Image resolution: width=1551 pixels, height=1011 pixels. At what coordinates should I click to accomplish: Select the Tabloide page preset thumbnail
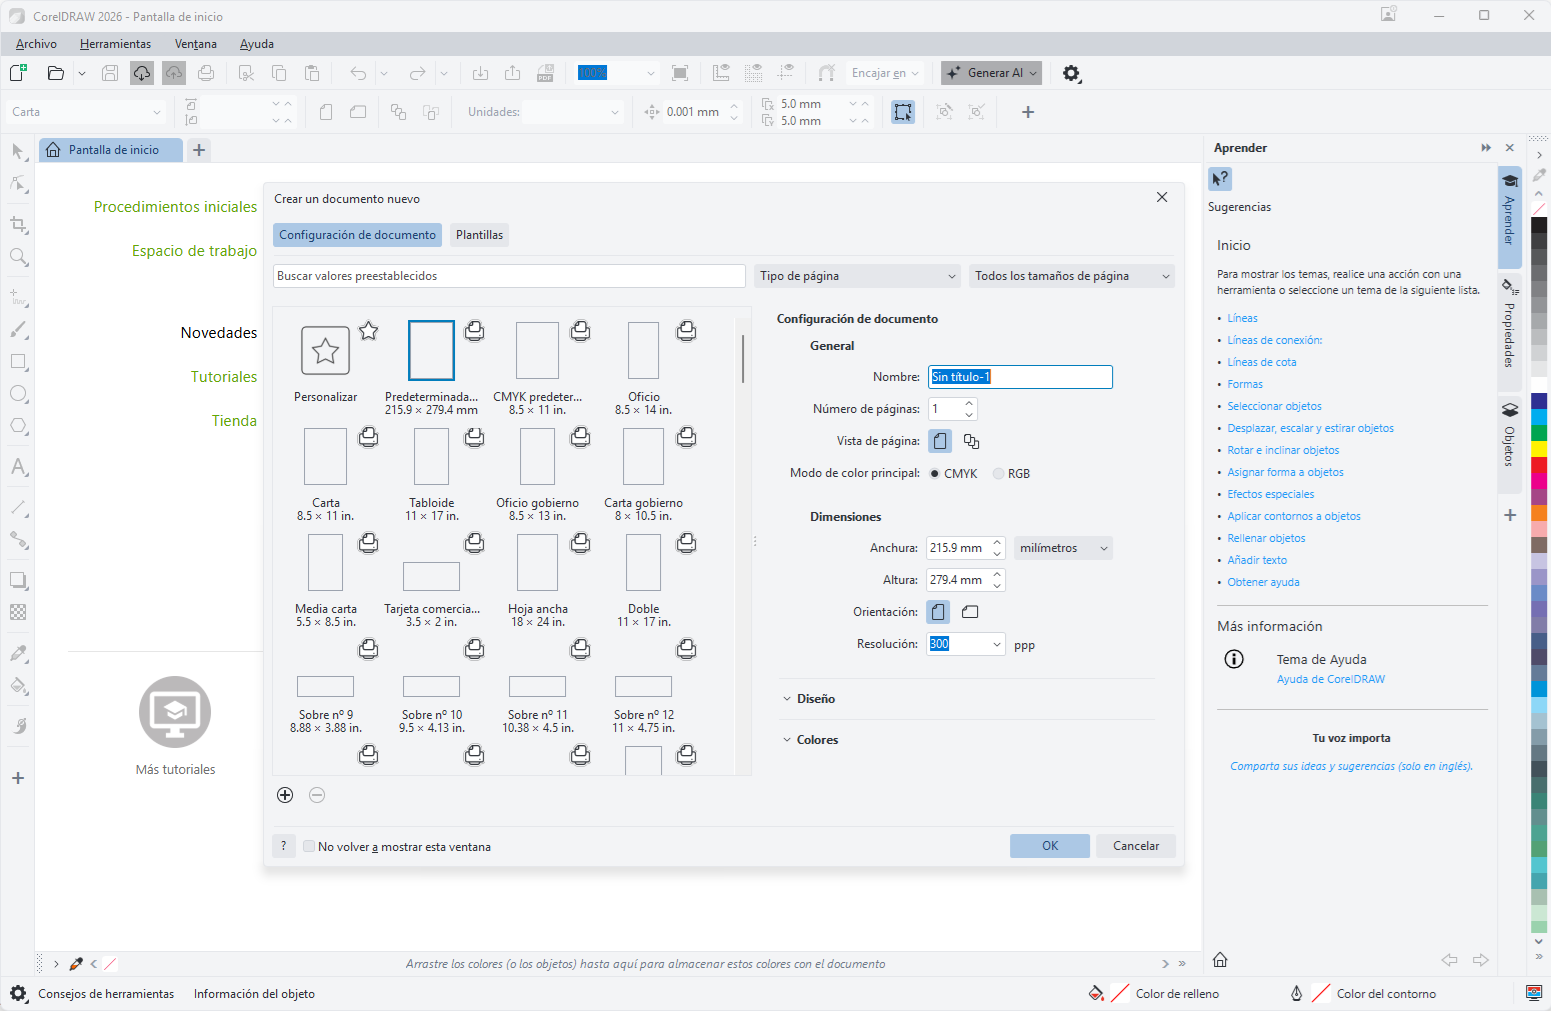[x=432, y=457]
